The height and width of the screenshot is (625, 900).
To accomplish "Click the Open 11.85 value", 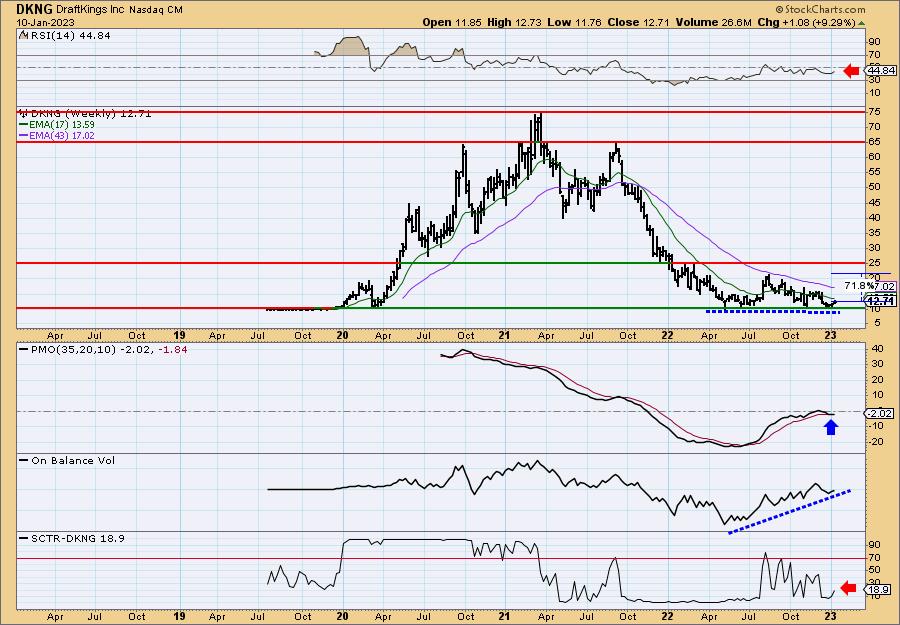I will tap(453, 22).
